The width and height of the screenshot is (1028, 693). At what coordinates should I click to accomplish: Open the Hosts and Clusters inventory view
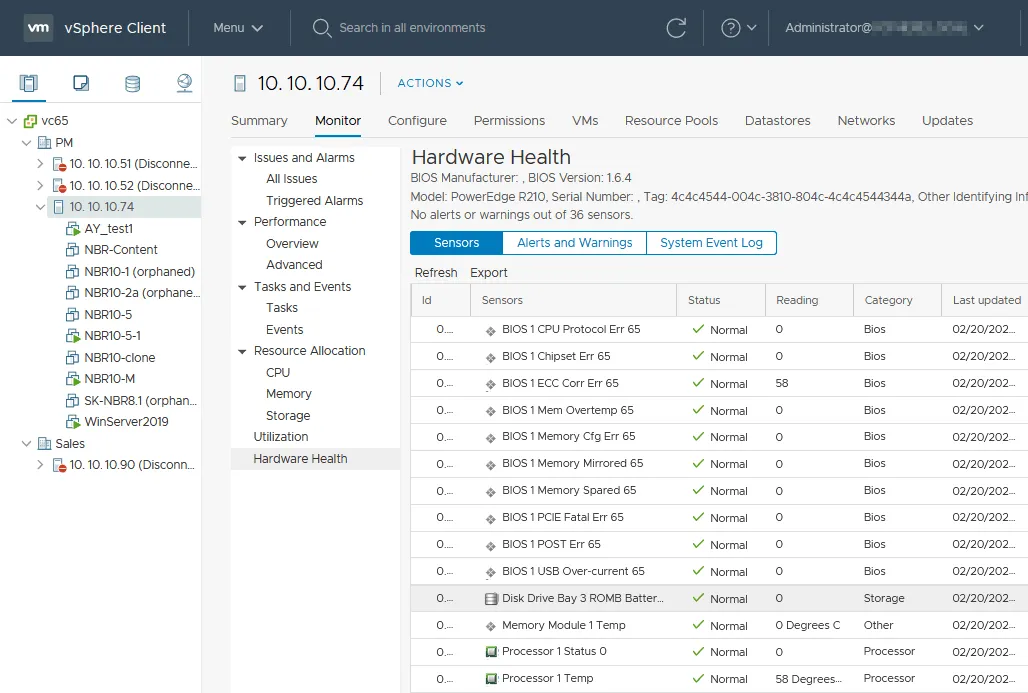(29, 83)
